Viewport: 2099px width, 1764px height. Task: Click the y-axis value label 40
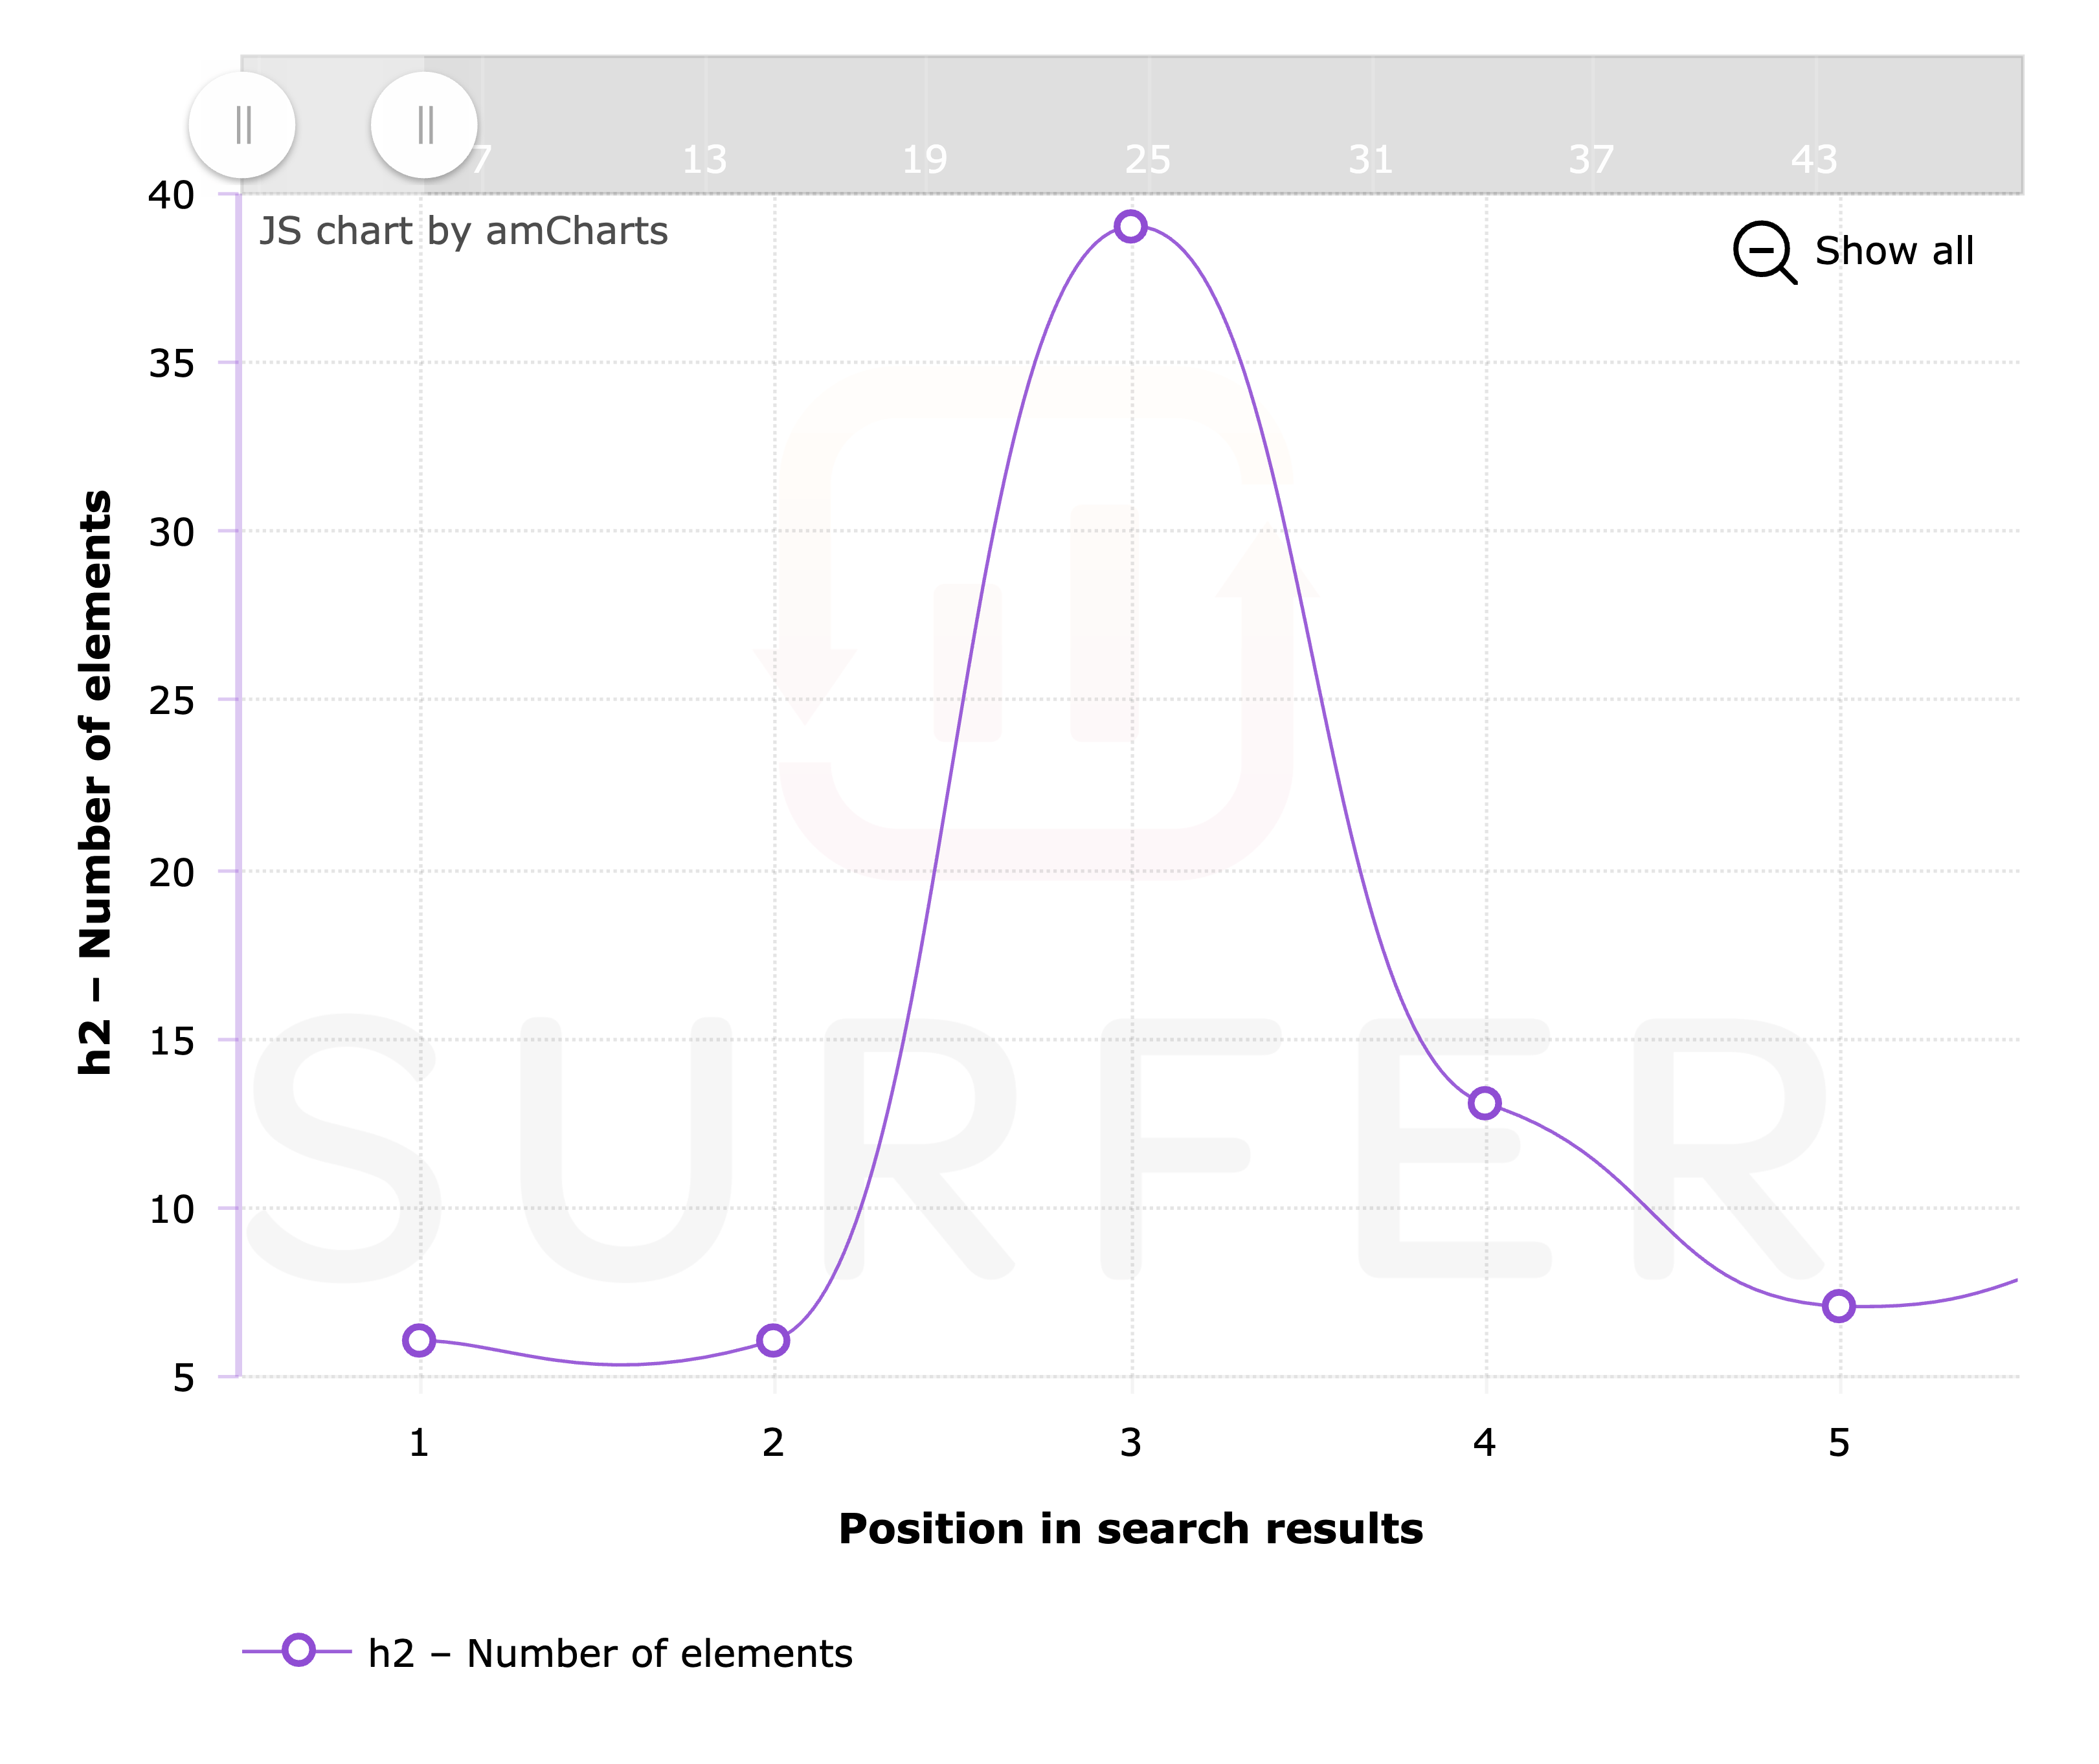coord(171,195)
